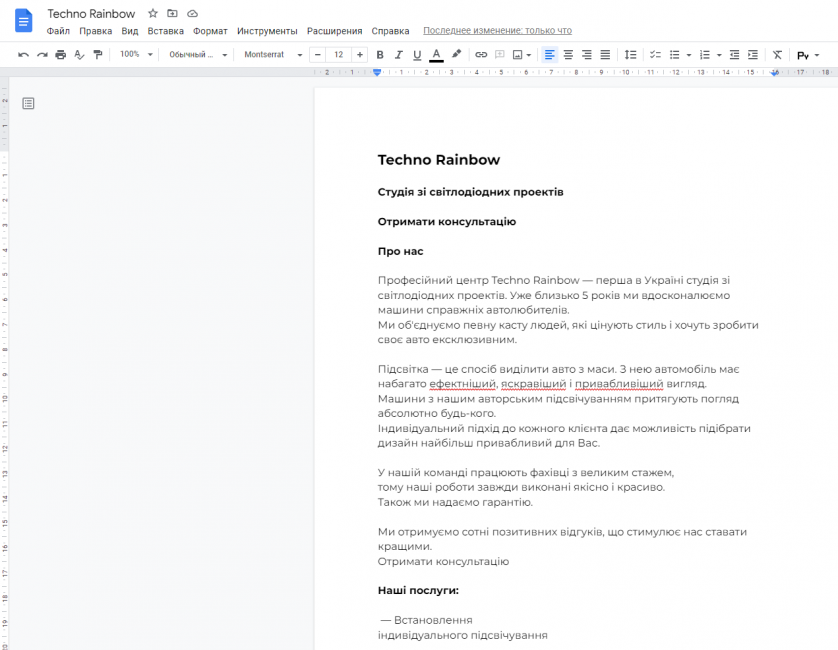Viewport: 838px width, 650px height.
Task: Decrease the paragraph indent
Action: (x=734, y=55)
